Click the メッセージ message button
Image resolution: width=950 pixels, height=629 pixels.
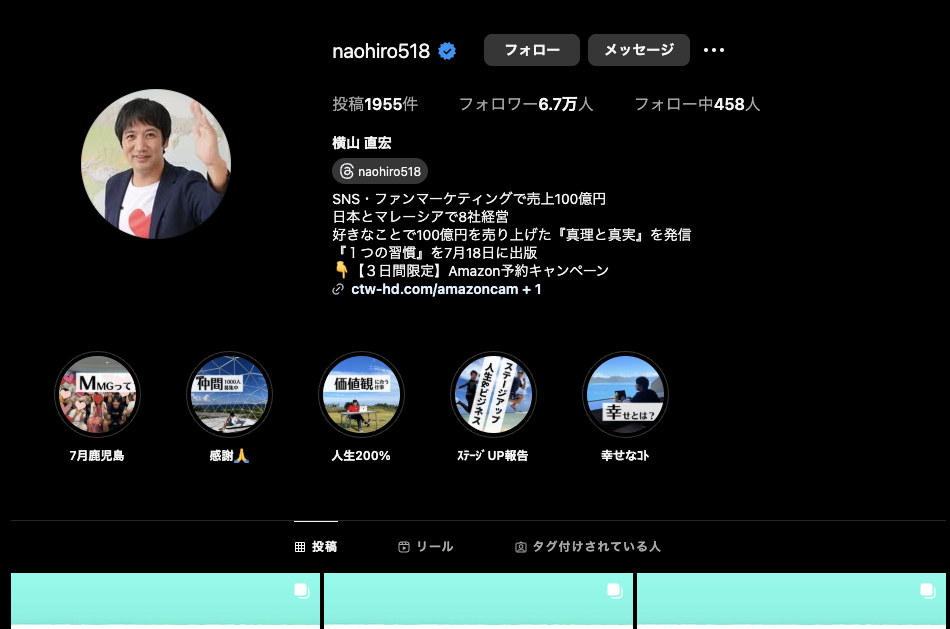(638, 50)
